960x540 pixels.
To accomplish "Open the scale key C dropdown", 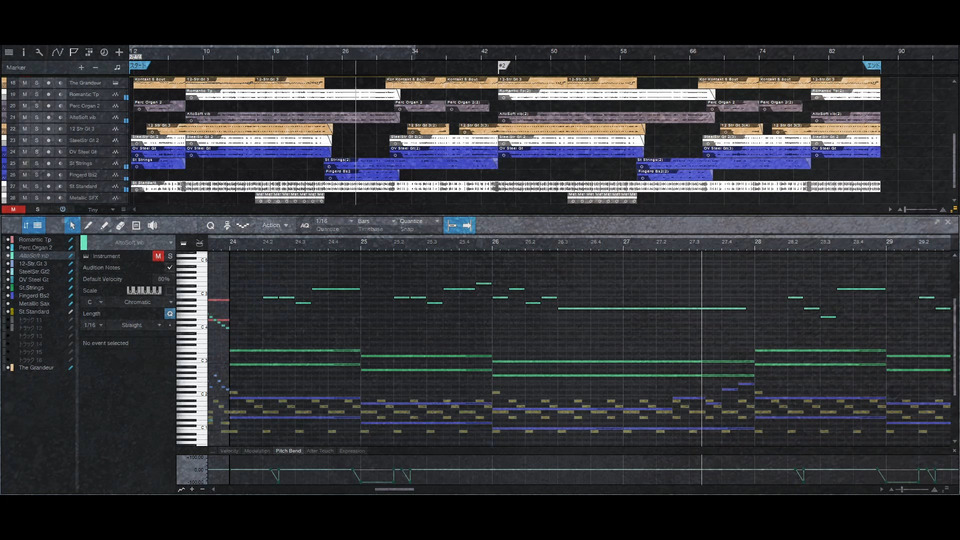I will click(x=93, y=302).
